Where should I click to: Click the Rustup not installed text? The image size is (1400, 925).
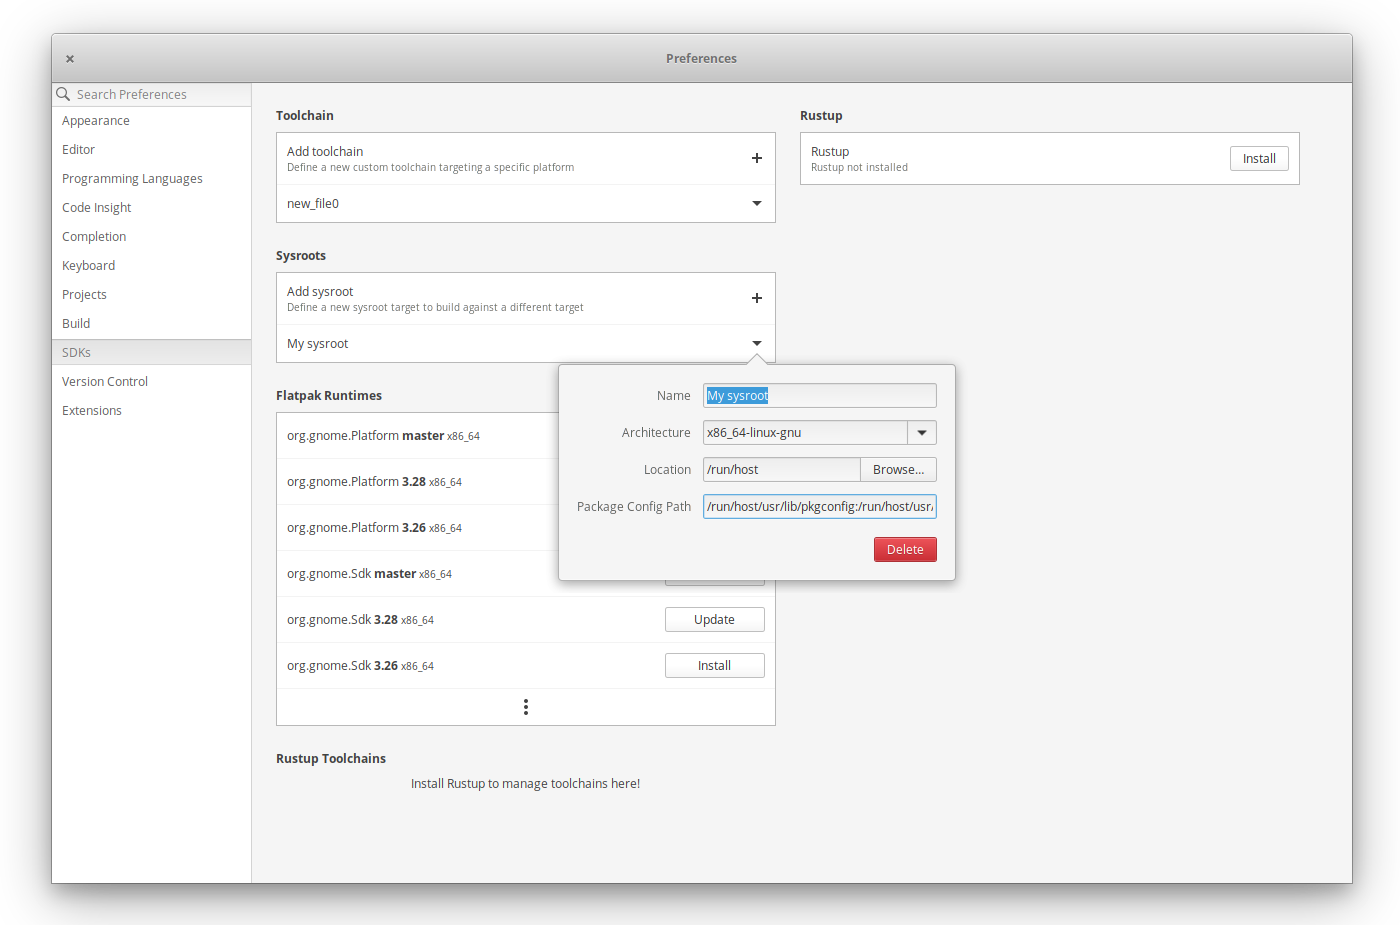(859, 168)
